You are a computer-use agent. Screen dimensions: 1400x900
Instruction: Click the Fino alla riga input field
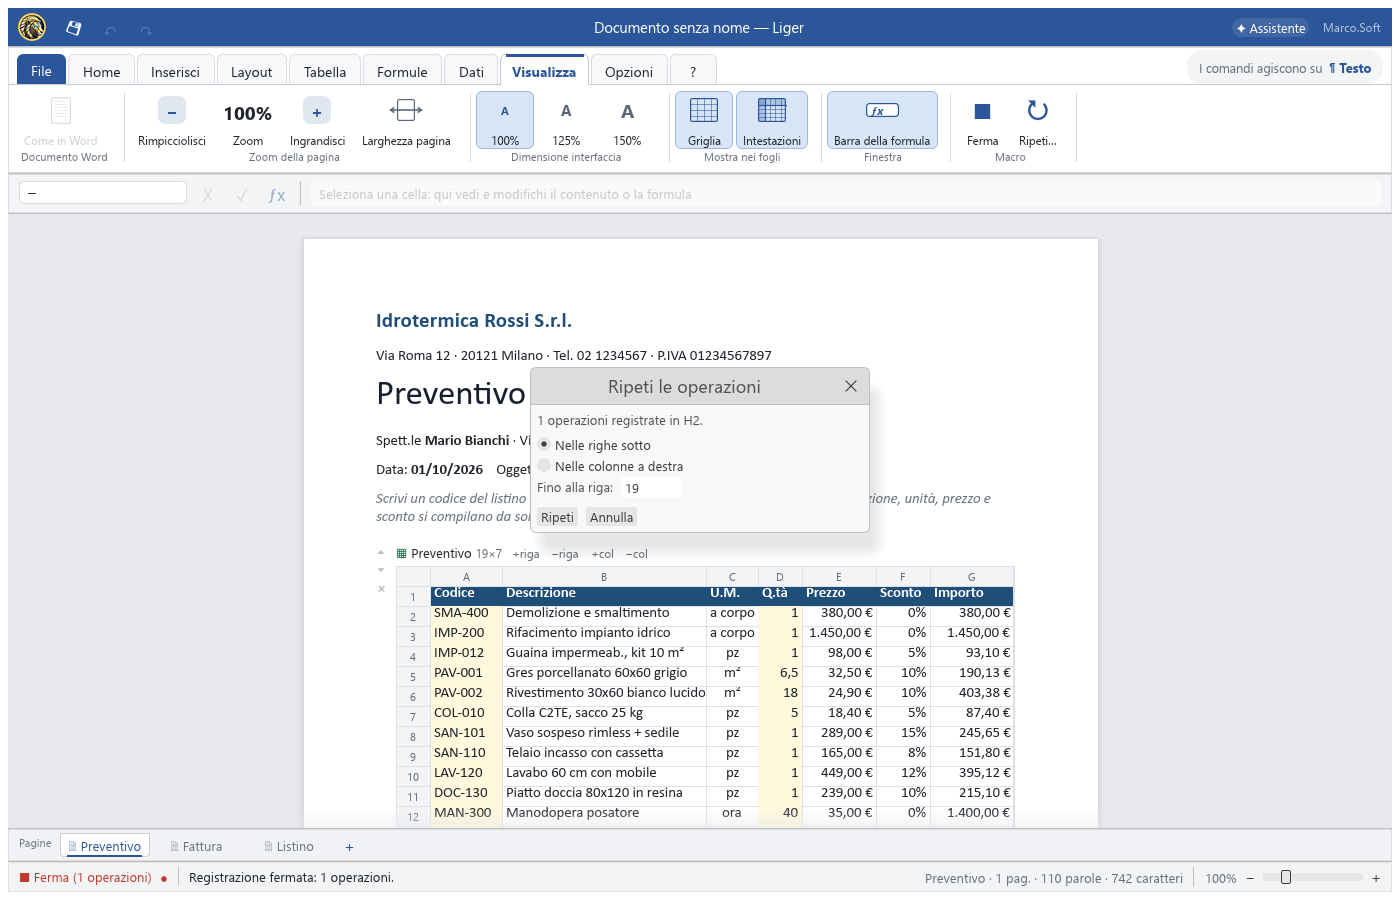tap(650, 488)
